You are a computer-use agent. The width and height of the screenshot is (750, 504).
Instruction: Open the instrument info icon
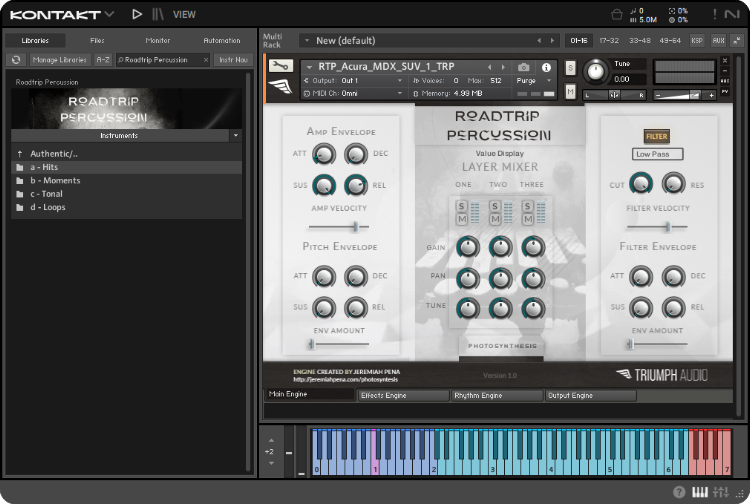click(546, 67)
